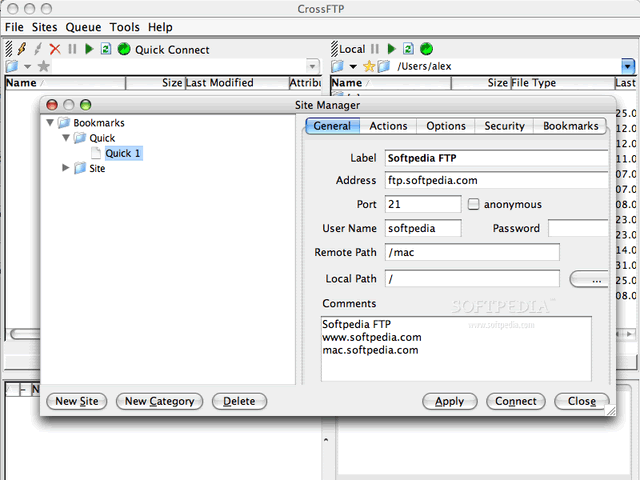The width and height of the screenshot is (640, 480).
Task: Click the grey star bookmark icon in remote pane
Action: (x=44, y=66)
